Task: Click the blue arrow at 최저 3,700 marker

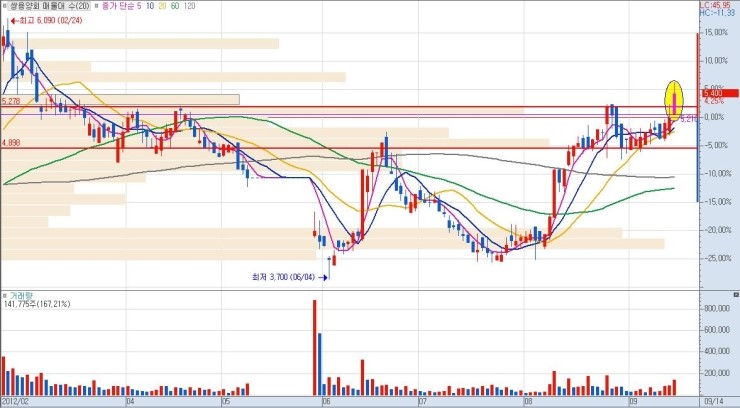Action: 323,277
